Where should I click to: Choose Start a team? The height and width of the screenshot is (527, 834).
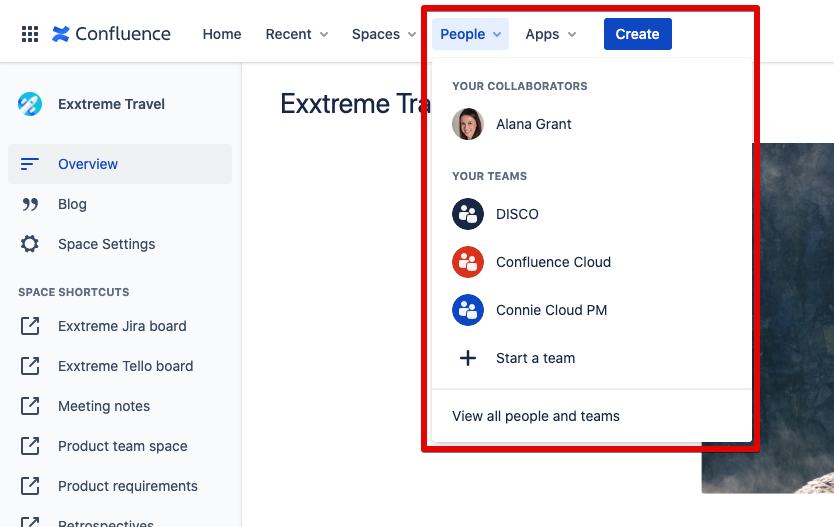point(591,358)
